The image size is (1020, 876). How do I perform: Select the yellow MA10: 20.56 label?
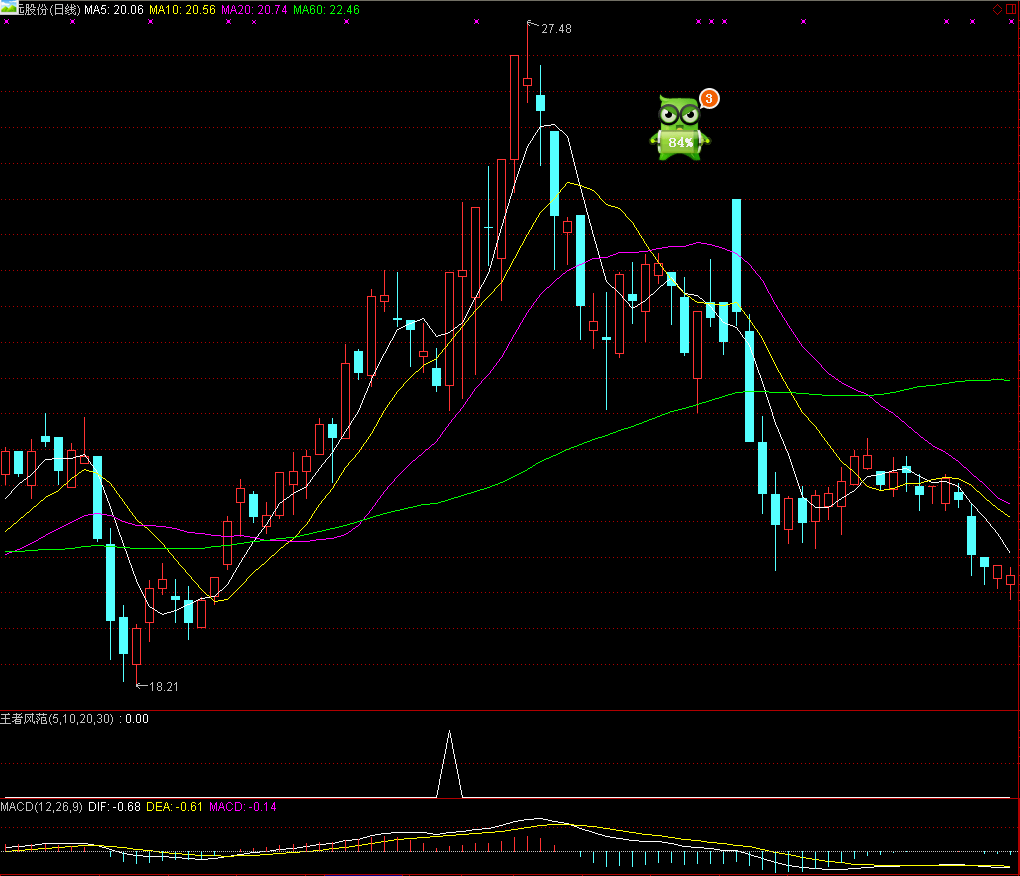click(x=181, y=9)
